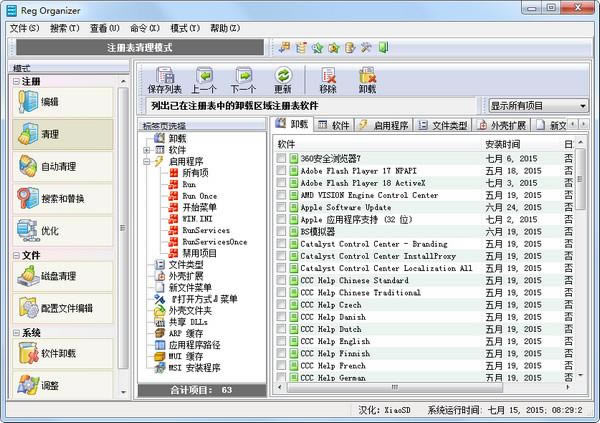The image size is (600, 423).
Task: Check the BS模拟器 checkbox
Action: [281, 231]
